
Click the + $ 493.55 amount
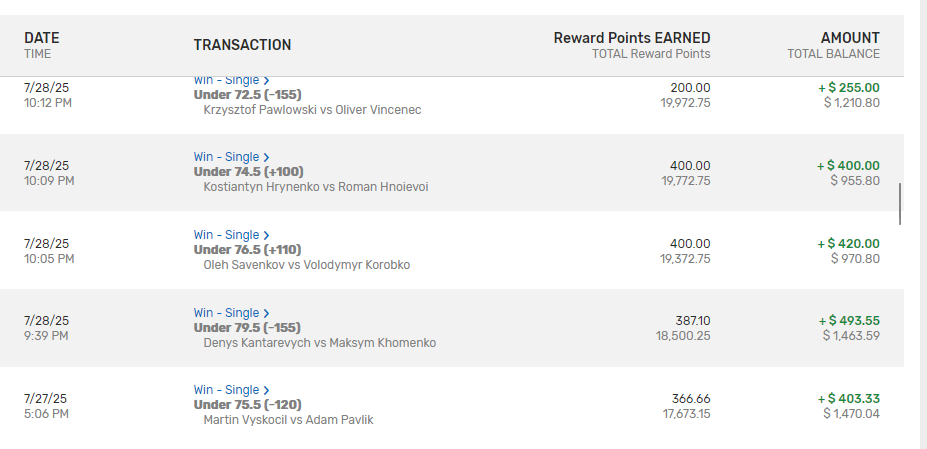pyautogui.click(x=849, y=321)
